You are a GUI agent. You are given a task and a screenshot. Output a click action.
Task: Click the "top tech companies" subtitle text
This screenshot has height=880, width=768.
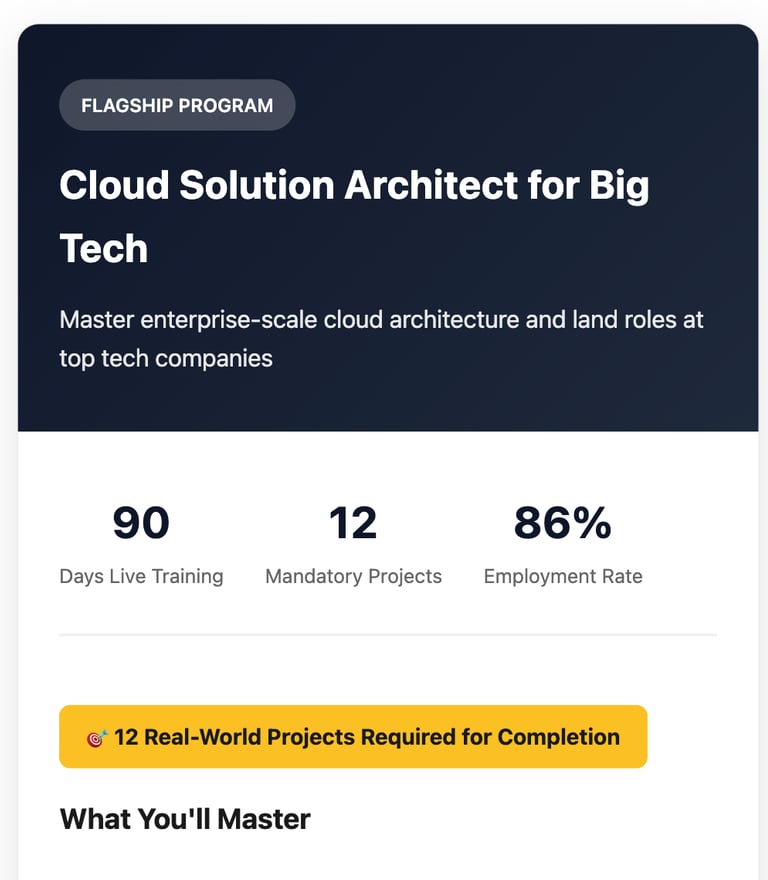coord(166,358)
